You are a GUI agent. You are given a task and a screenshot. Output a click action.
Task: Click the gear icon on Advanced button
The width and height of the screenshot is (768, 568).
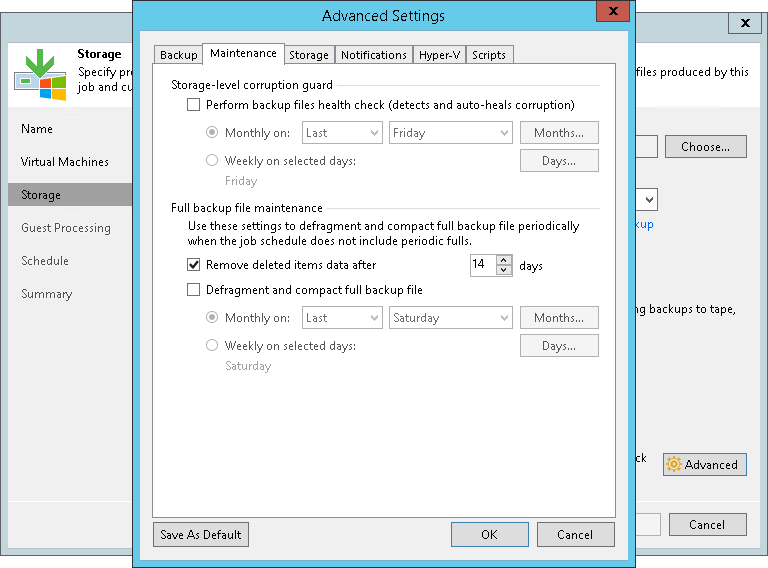673,465
